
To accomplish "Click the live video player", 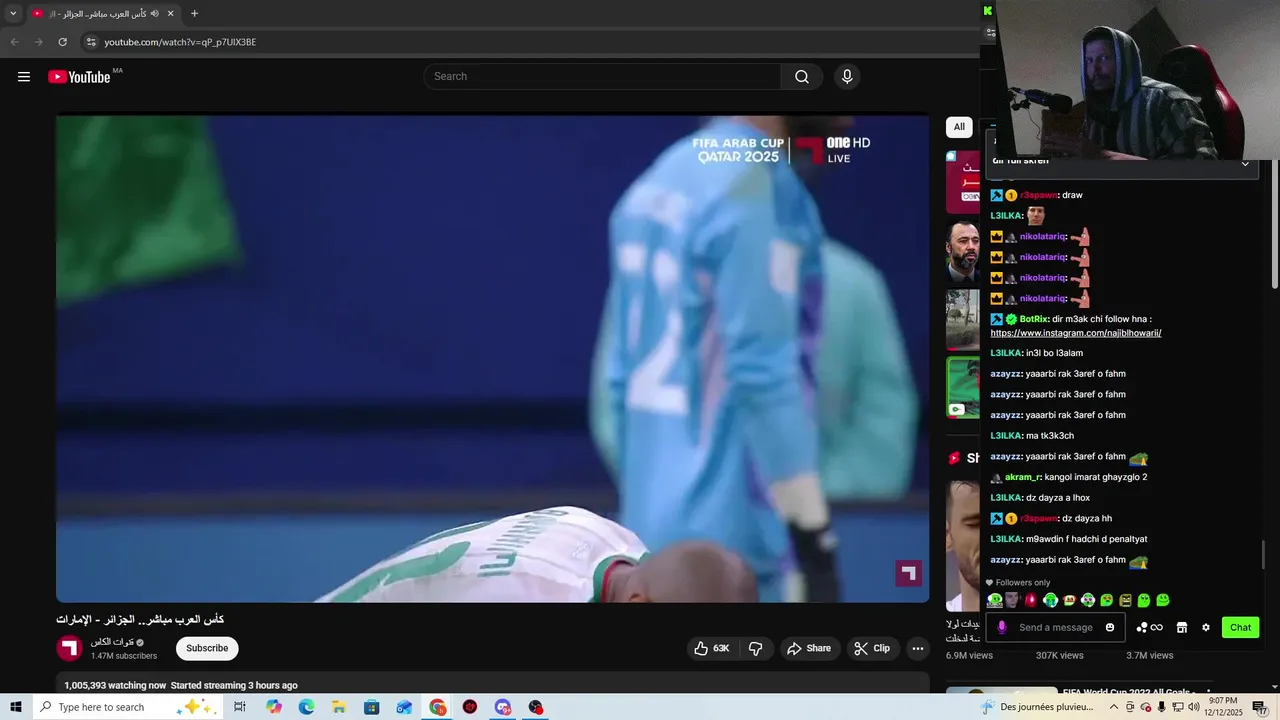I will pos(492,358).
